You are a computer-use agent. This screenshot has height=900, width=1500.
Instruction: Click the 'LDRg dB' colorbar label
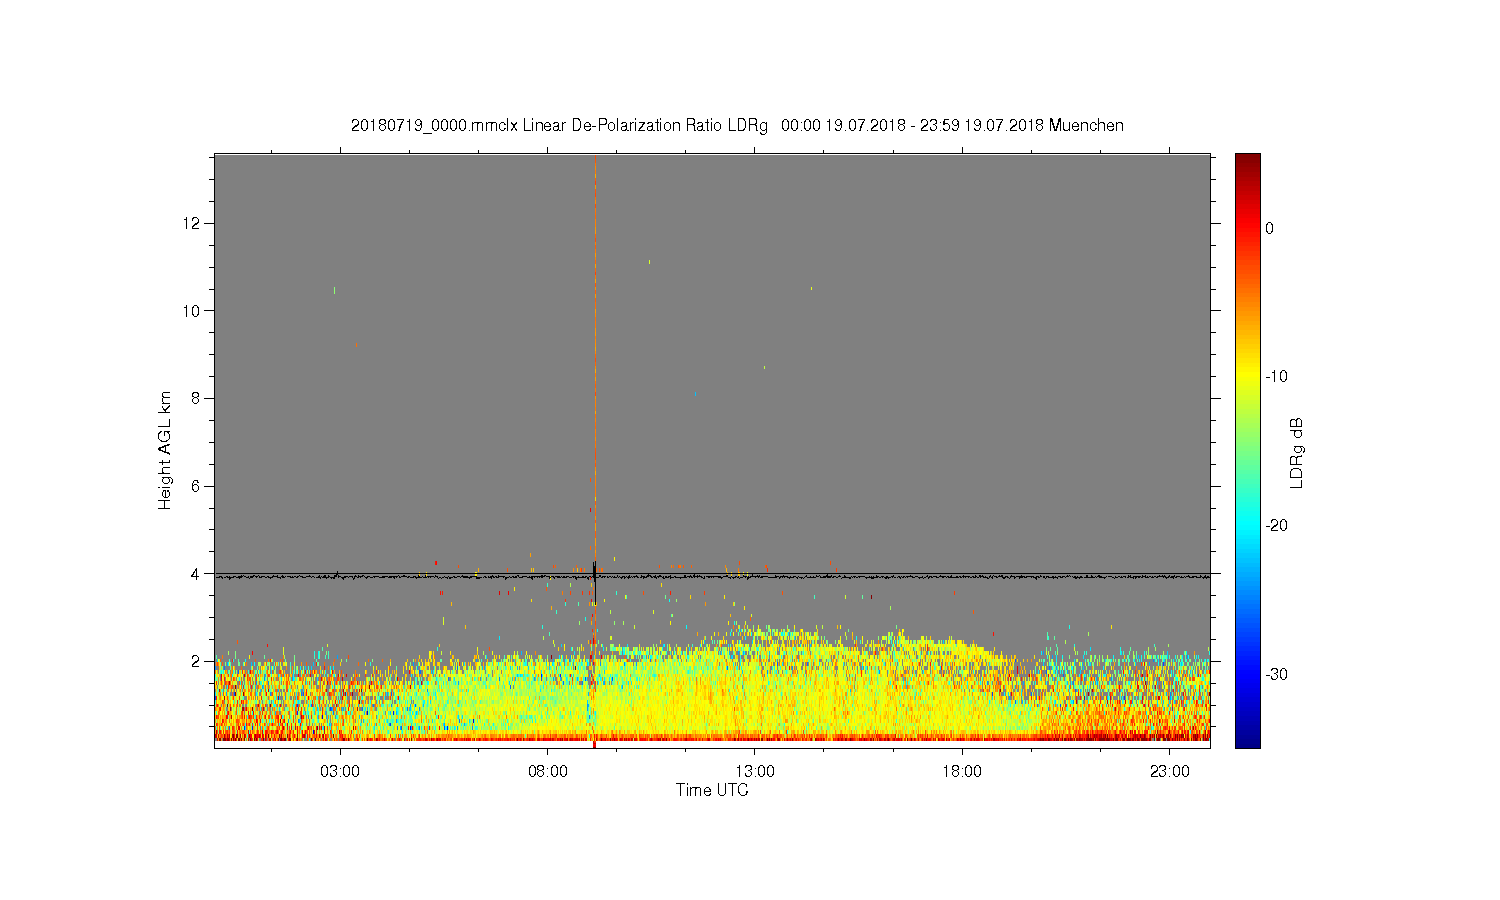1296,453
